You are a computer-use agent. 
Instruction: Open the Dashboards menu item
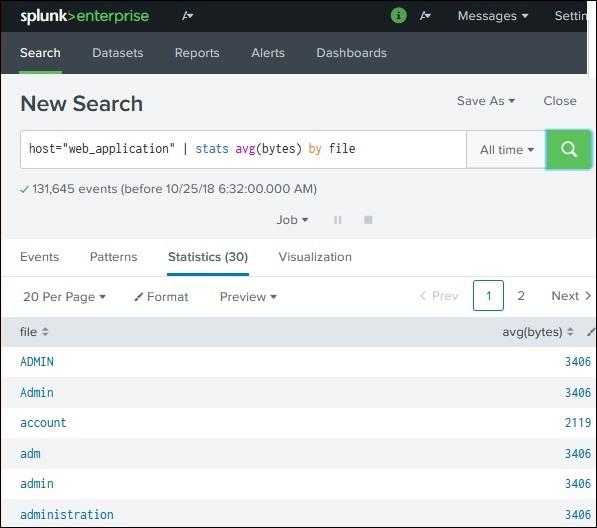point(351,53)
